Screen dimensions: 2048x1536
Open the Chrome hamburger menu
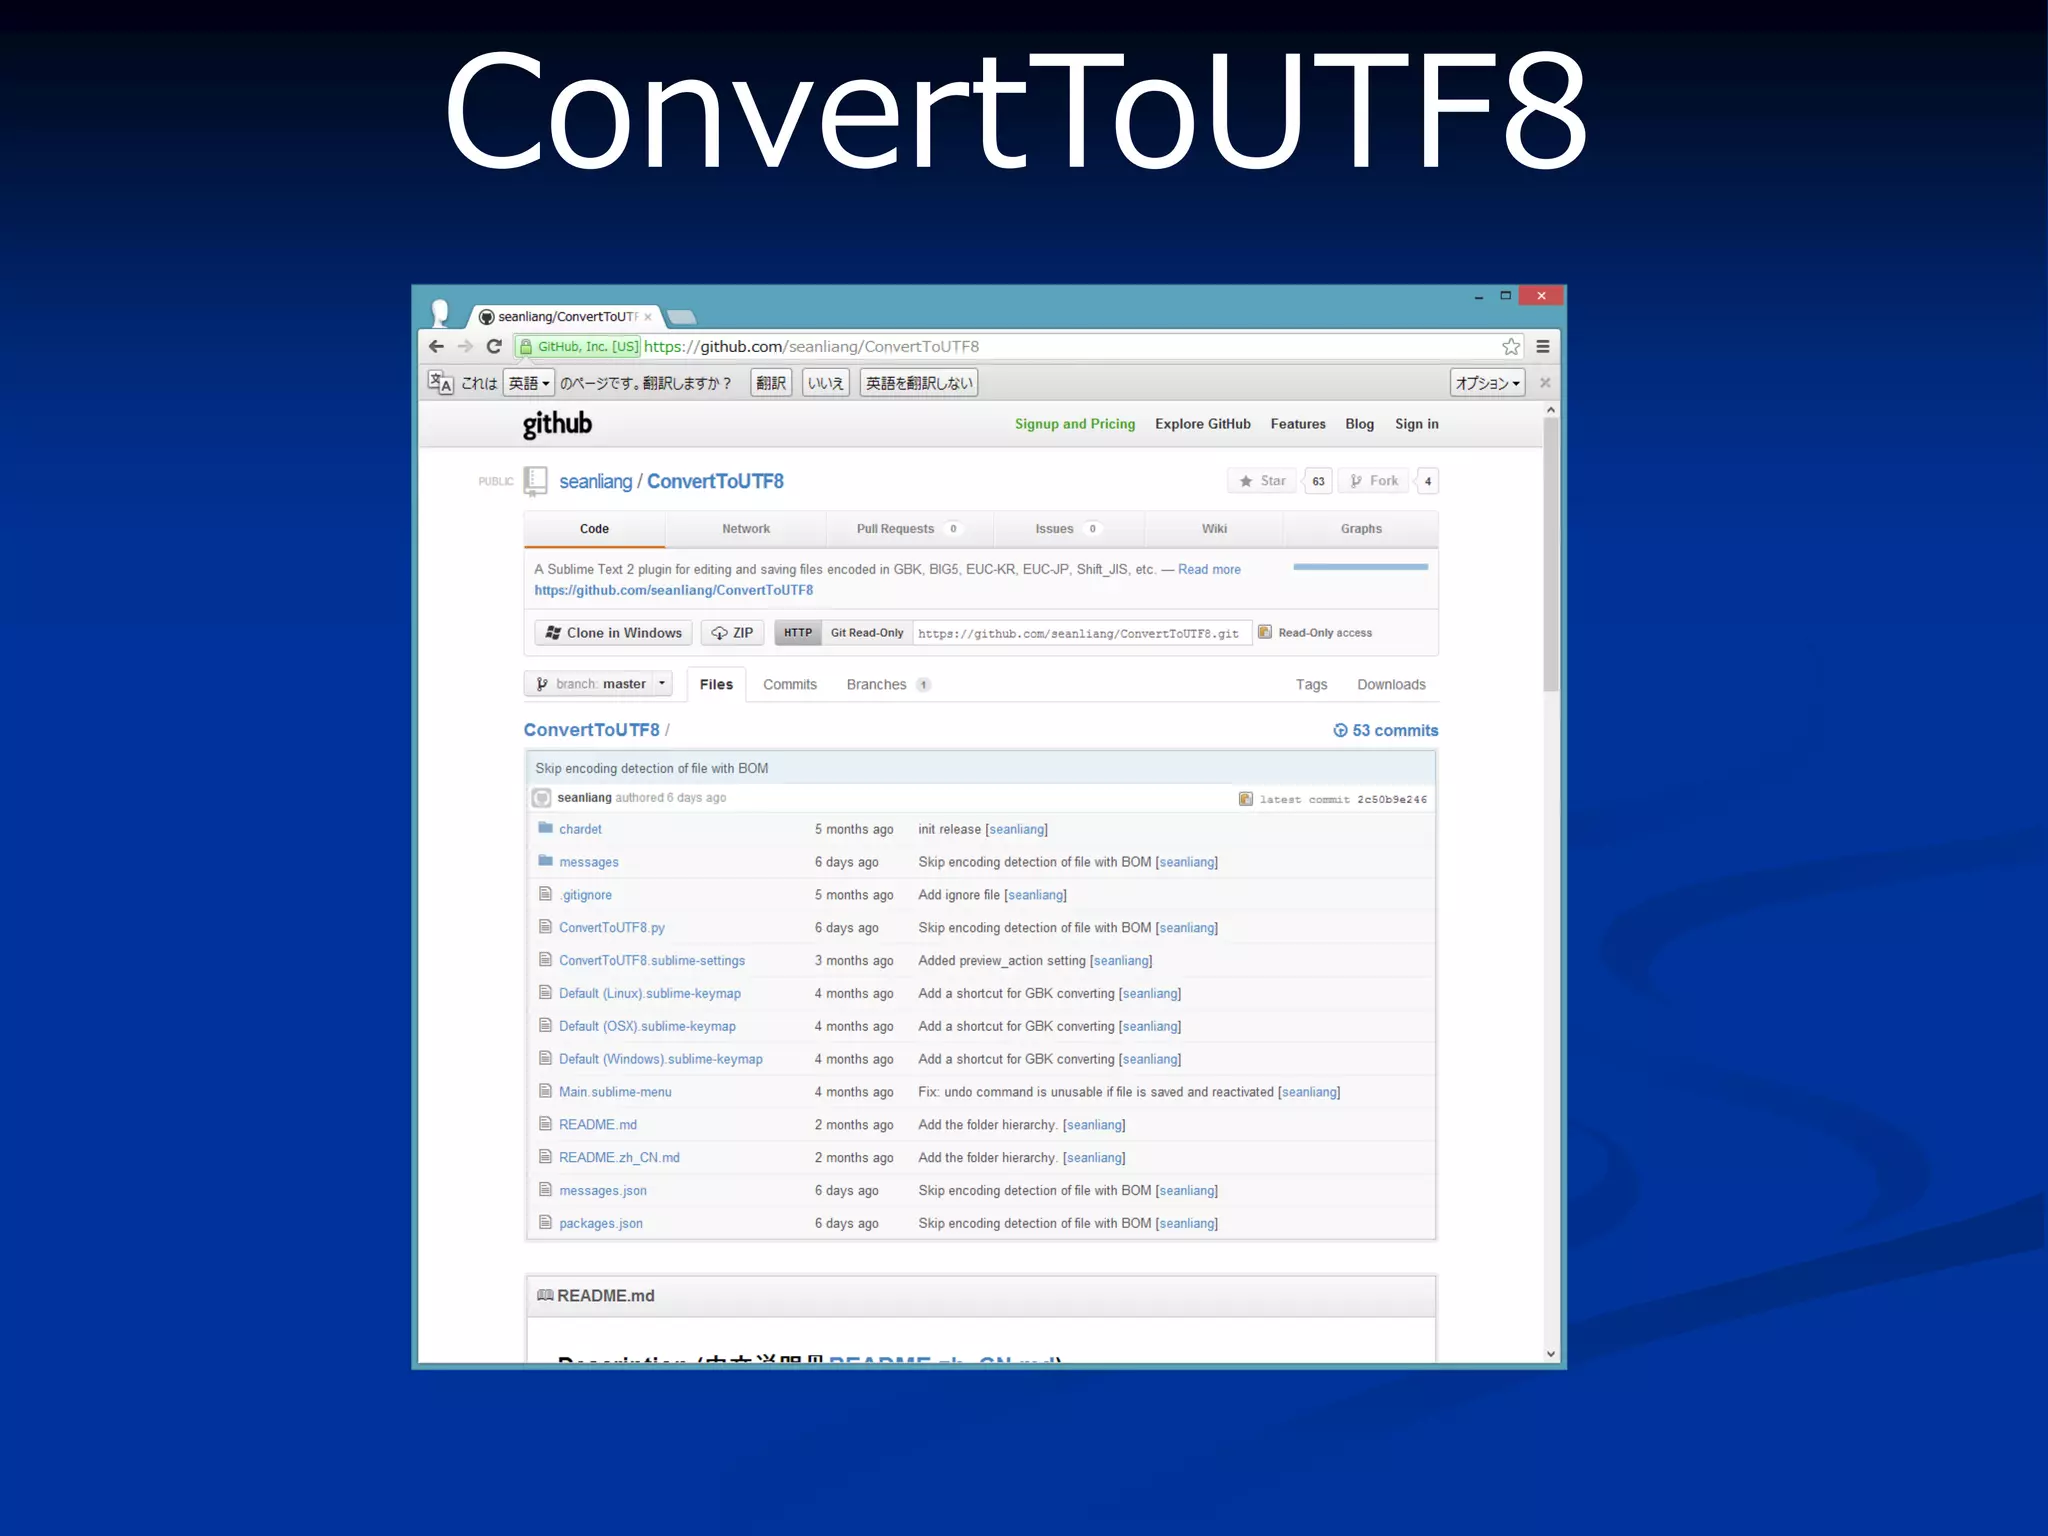[x=1543, y=346]
